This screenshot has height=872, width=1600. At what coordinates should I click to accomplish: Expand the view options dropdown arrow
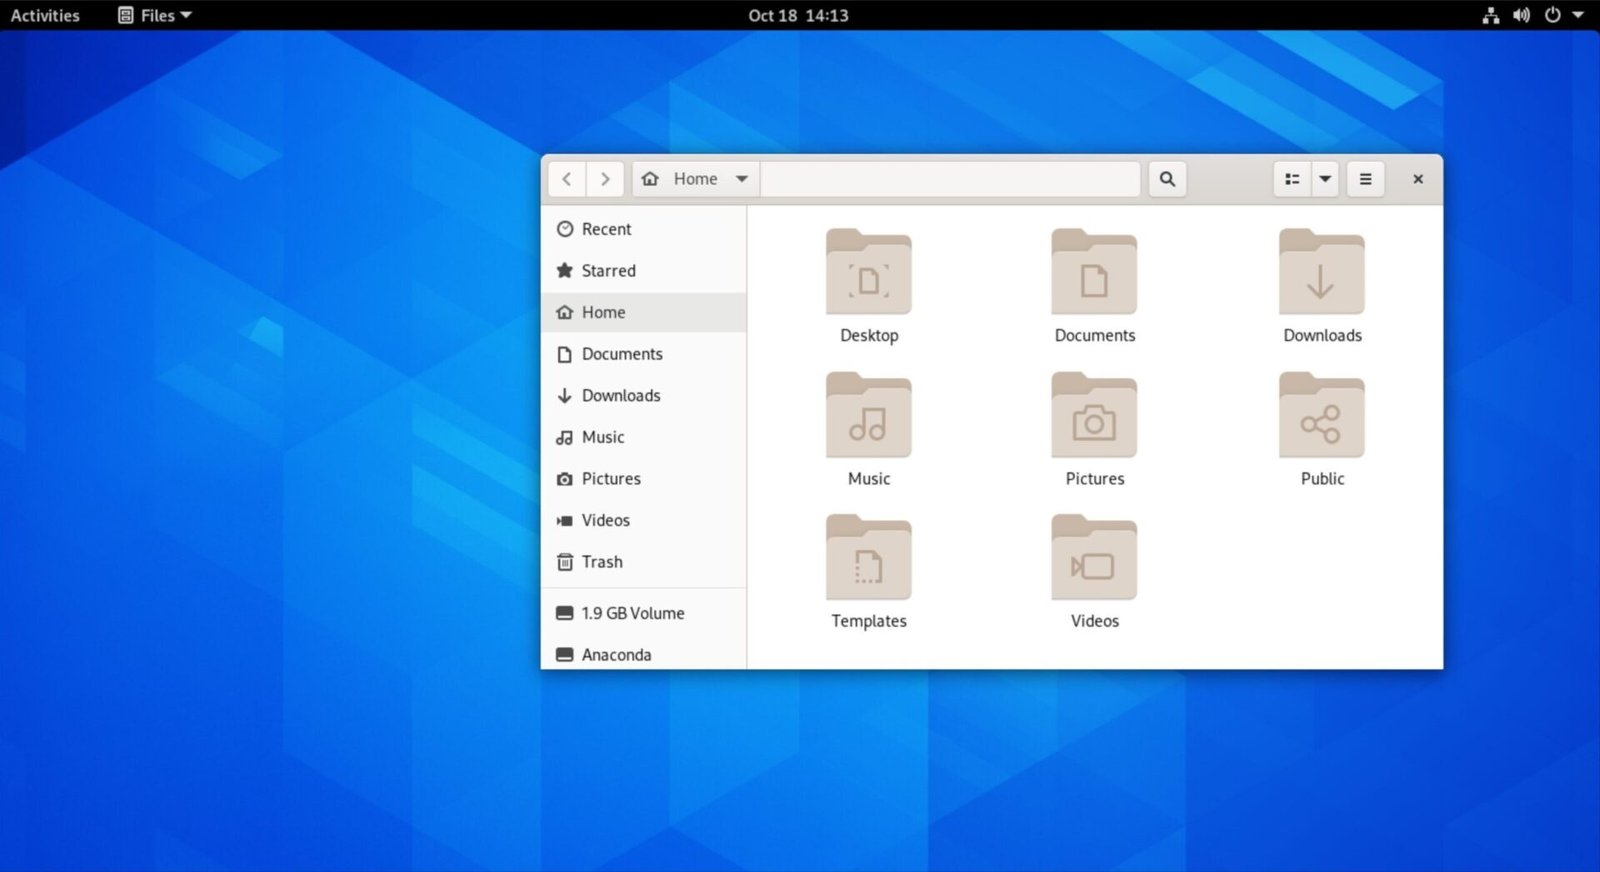(1325, 179)
